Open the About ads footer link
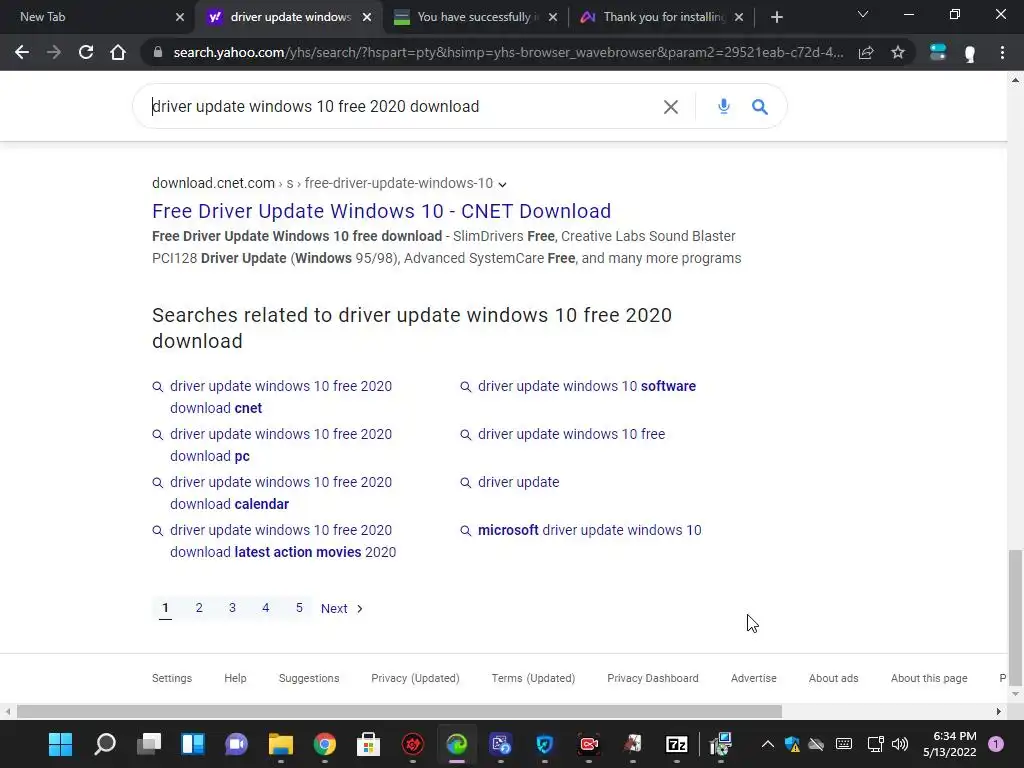Image resolution: width=1024 pixels, height=768 pixels. 833,678
